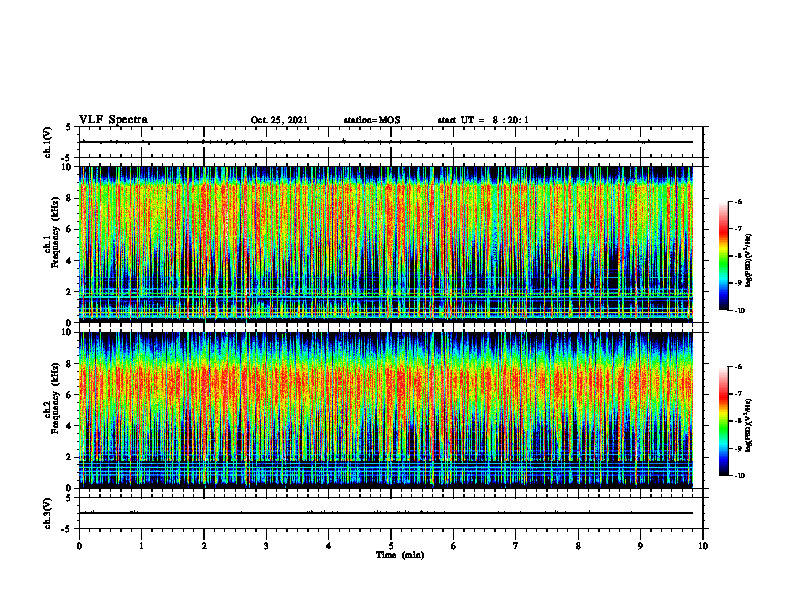Click the ch.1 colorbar log(PSD) label
This screenshot has width=792, height=612.
click(749, 261)
